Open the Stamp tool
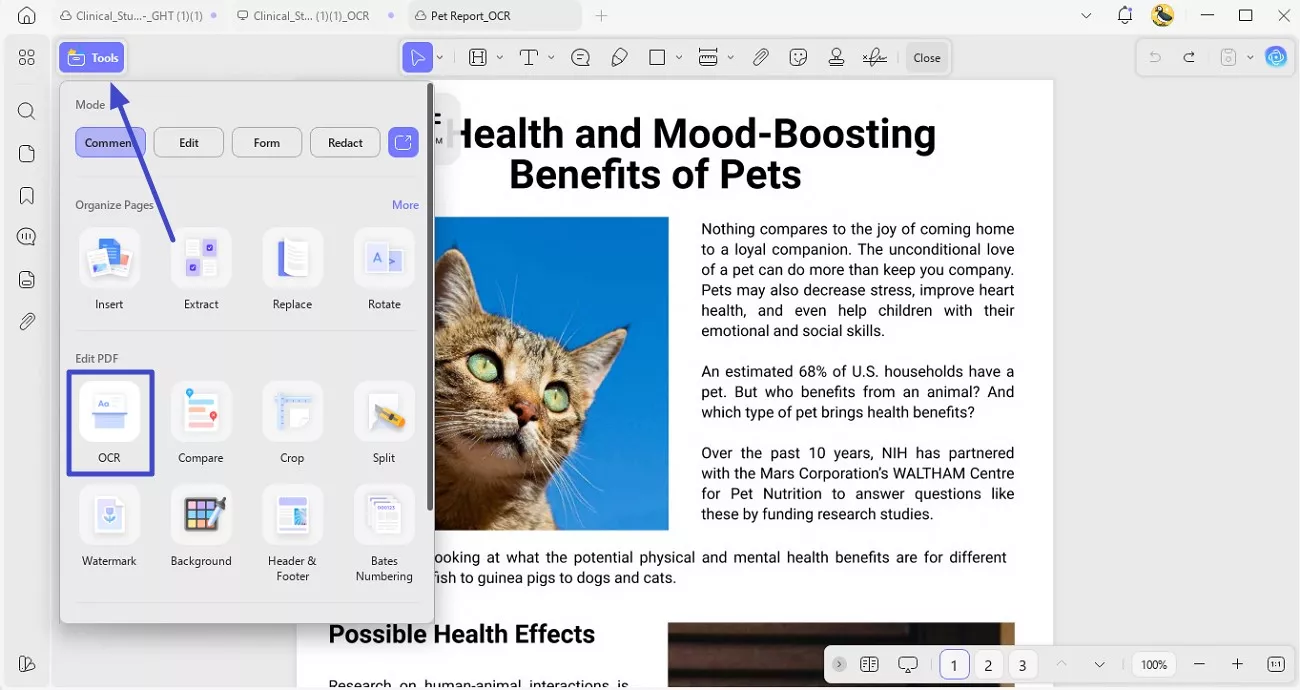The width and height of the screenshot is (1300, 690). click(836, 58)
